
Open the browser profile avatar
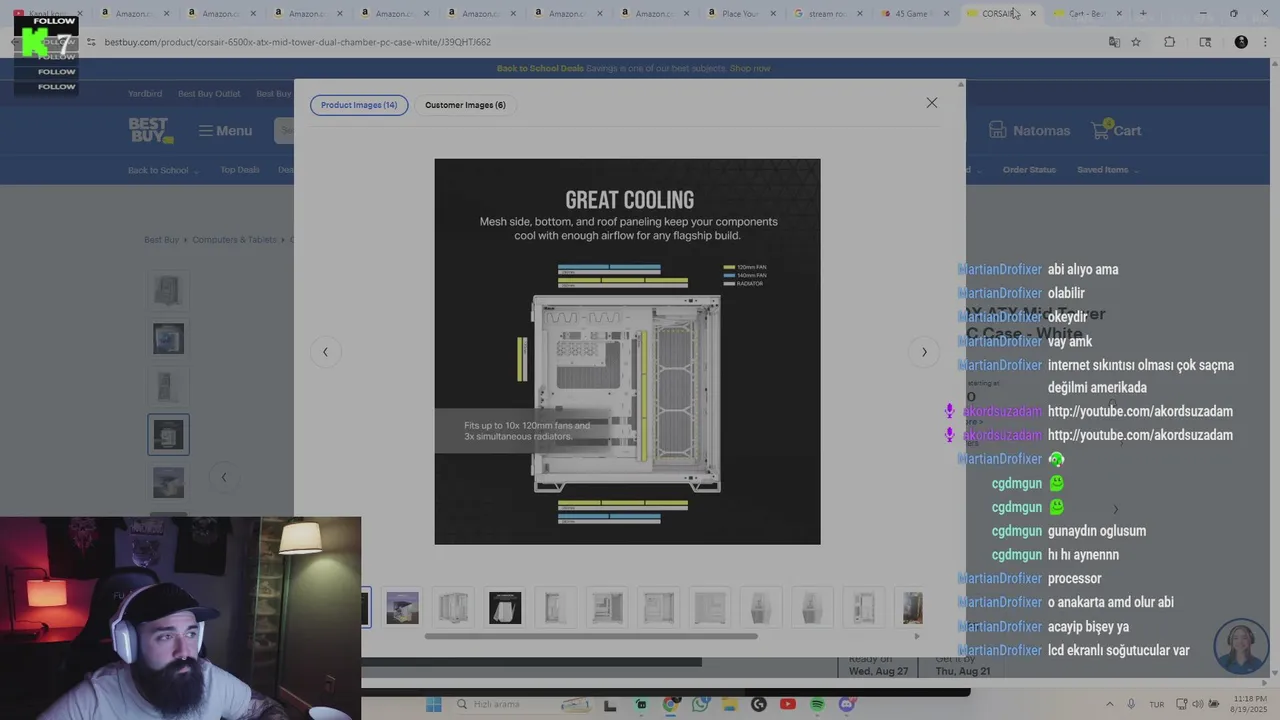click(1241, 42)
